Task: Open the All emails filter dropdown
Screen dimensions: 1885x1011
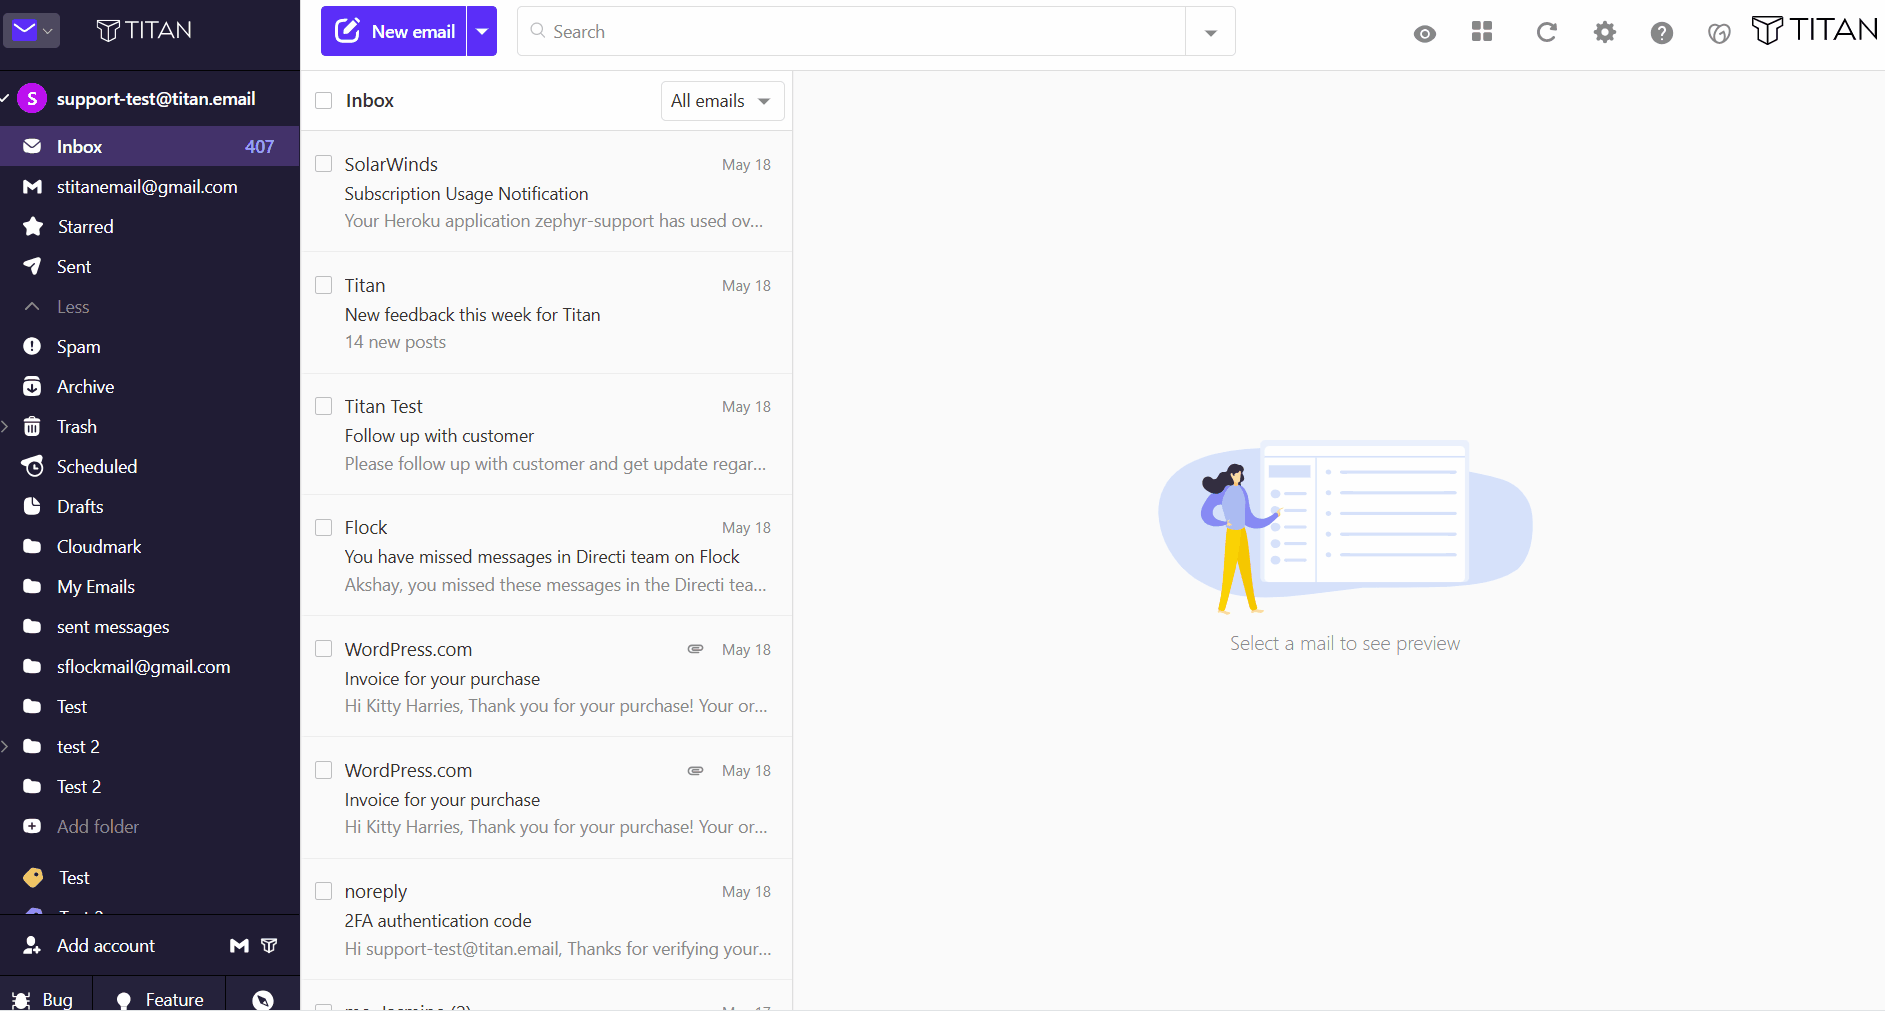Action: 722,101
